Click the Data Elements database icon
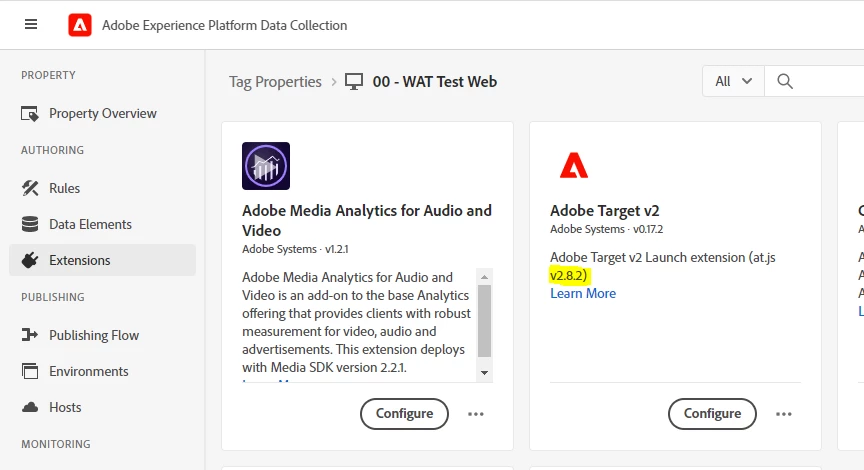The height and width of the screenshot is (470, 864). pyautogui.click(x=30, y=224)
